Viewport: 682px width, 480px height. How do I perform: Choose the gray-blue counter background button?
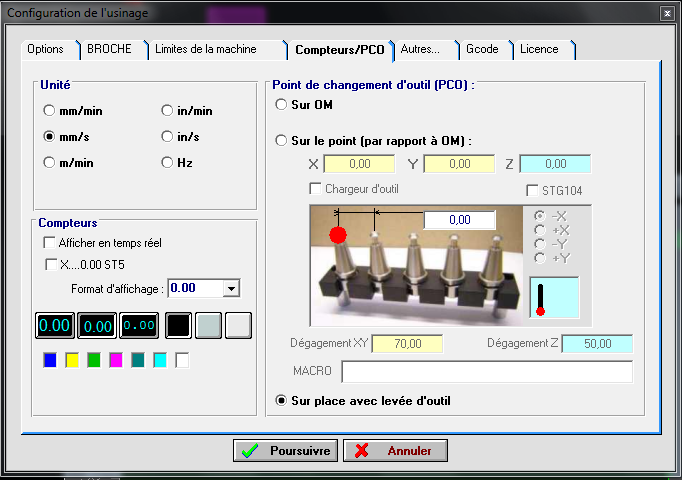208,325
